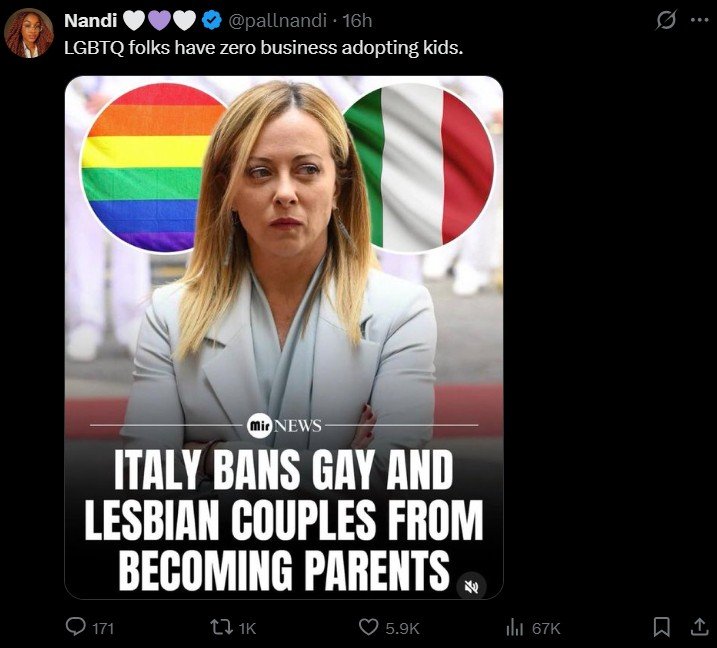Click the 16h timestamp link

[x=357, y=21]
